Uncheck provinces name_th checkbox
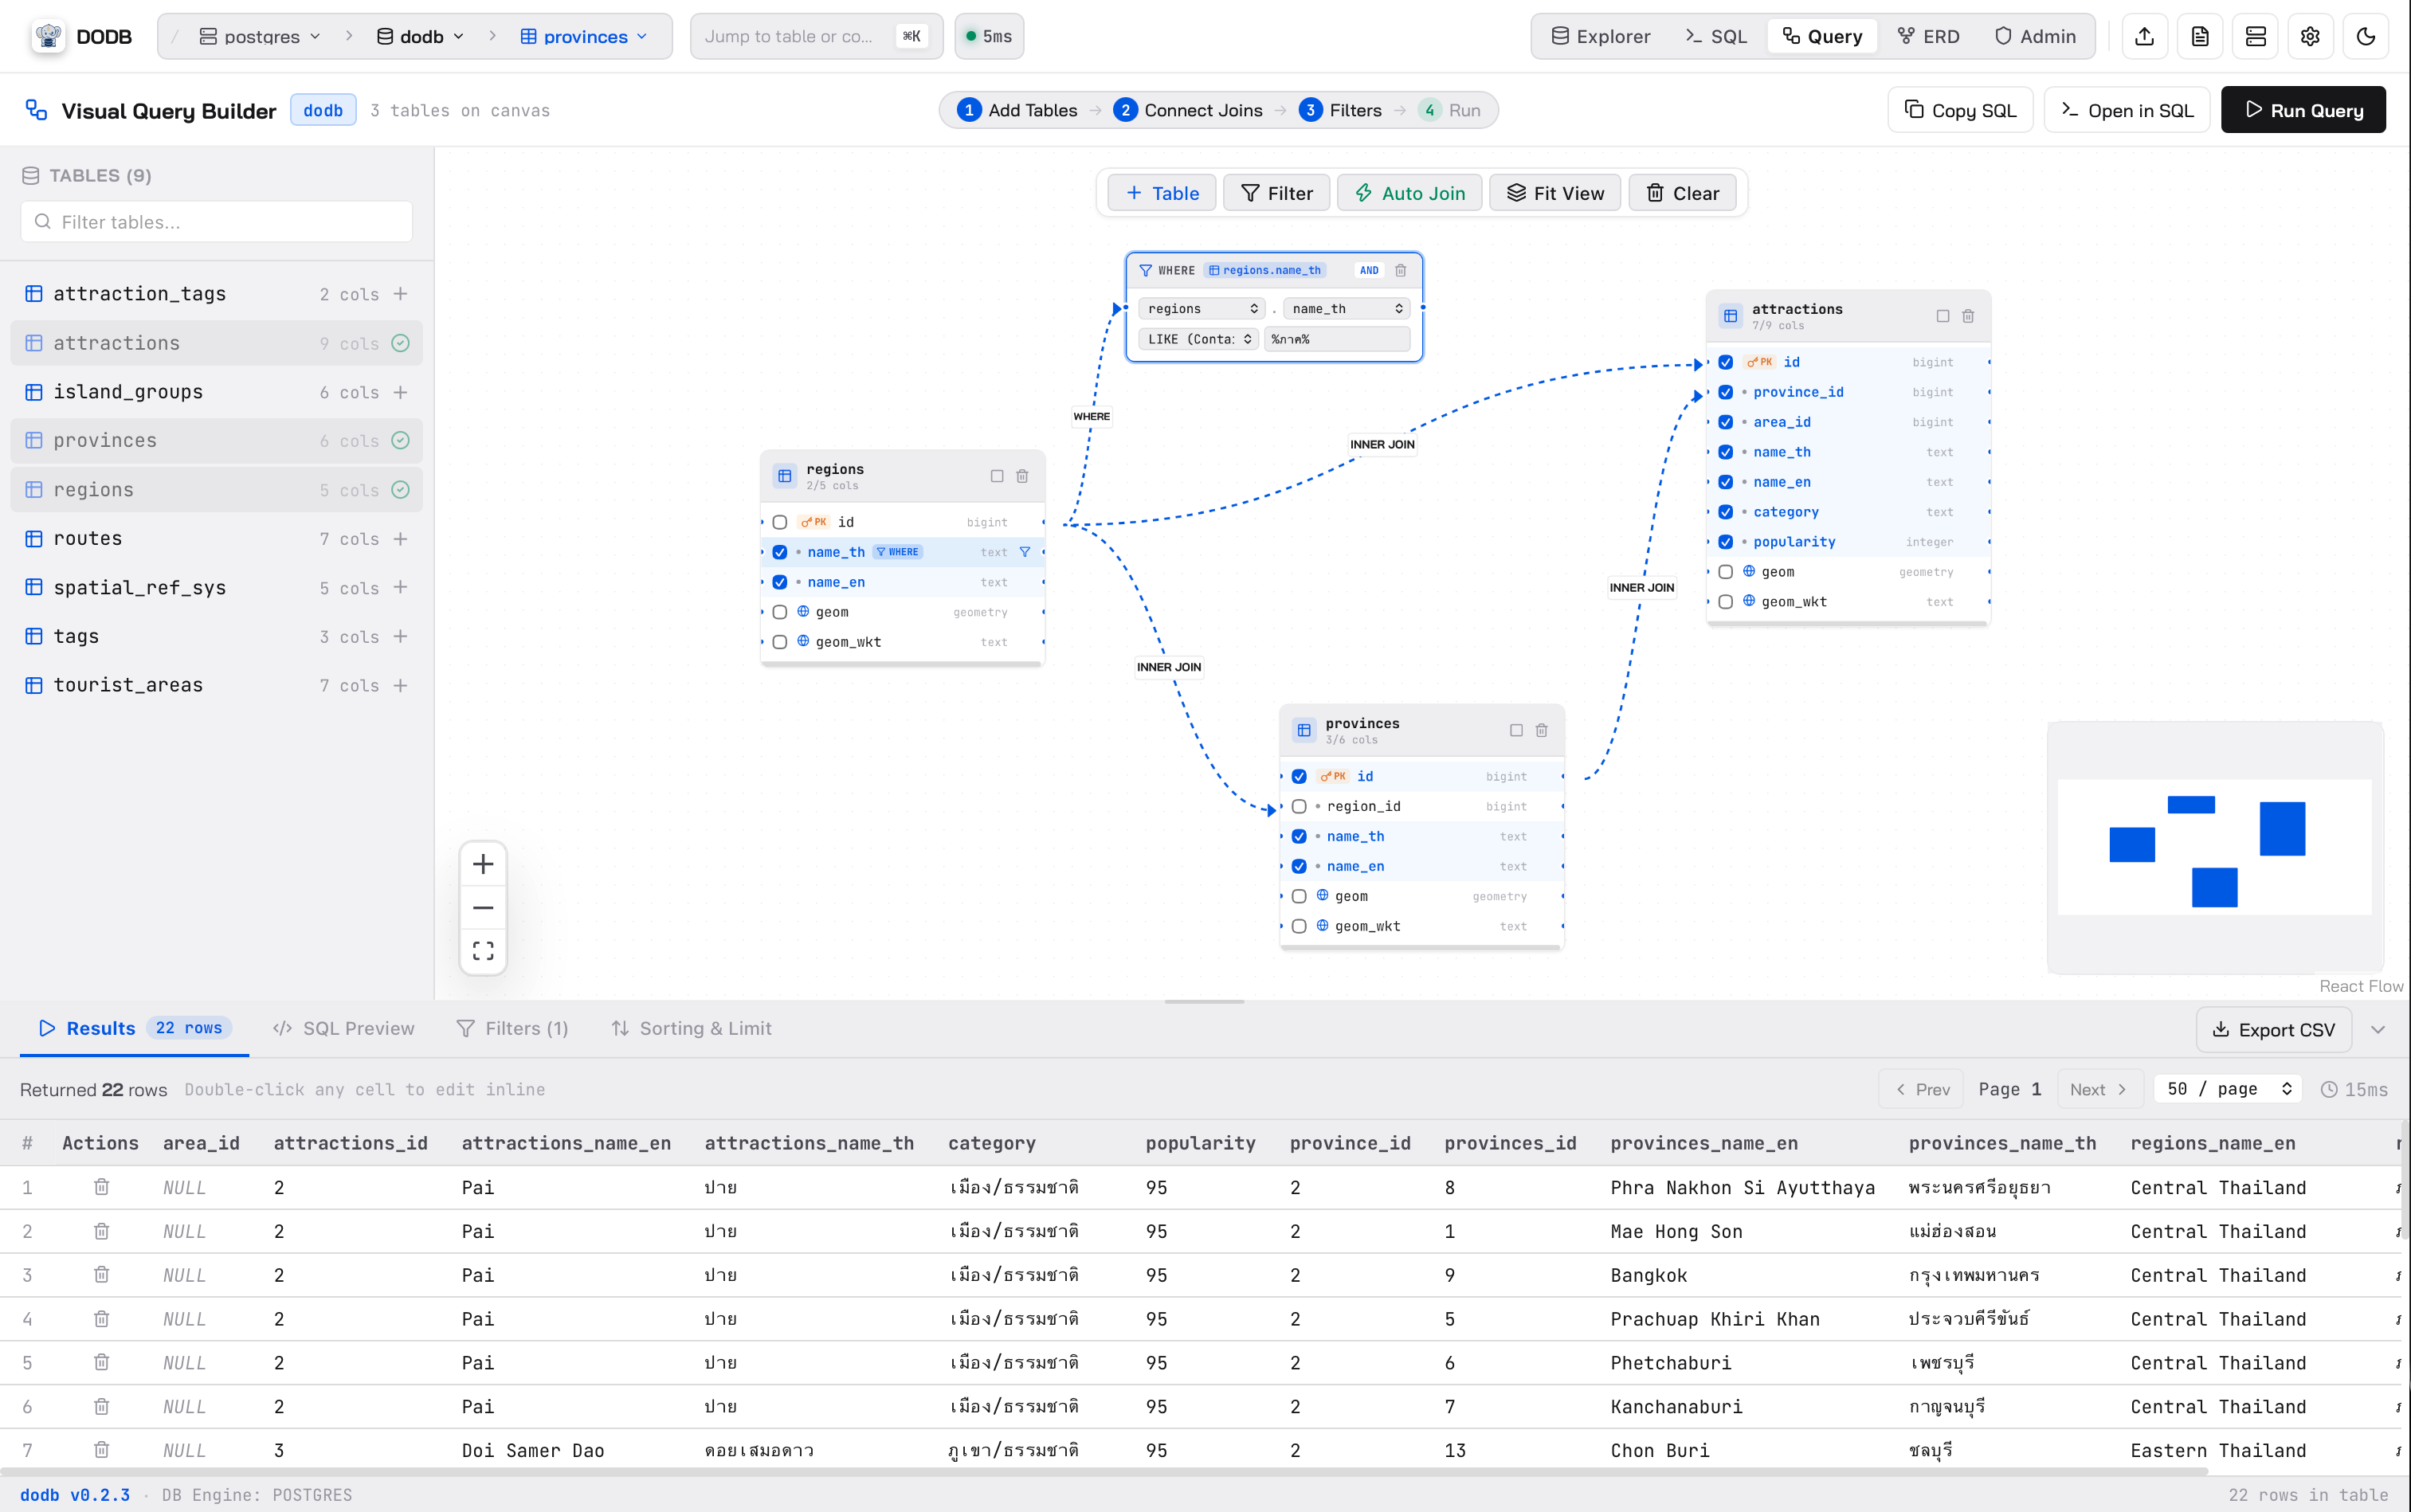The height and width of the screenshot is (1512, 2411). [x=1299, y=836]
